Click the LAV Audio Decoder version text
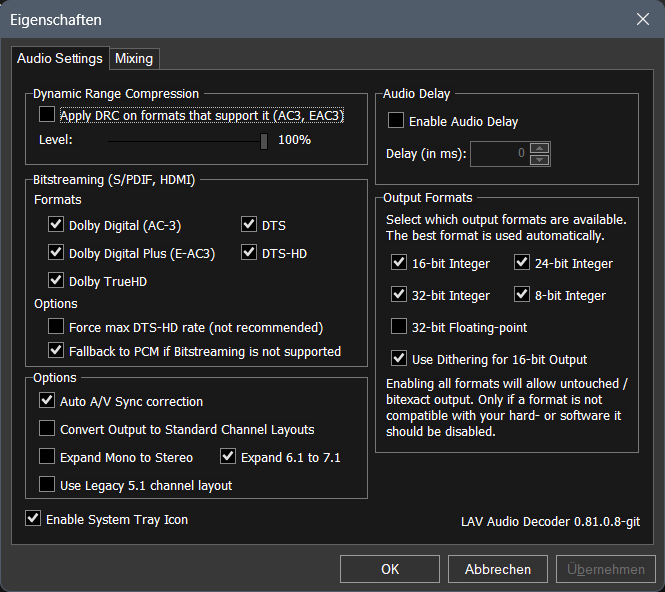 [550, 522]
